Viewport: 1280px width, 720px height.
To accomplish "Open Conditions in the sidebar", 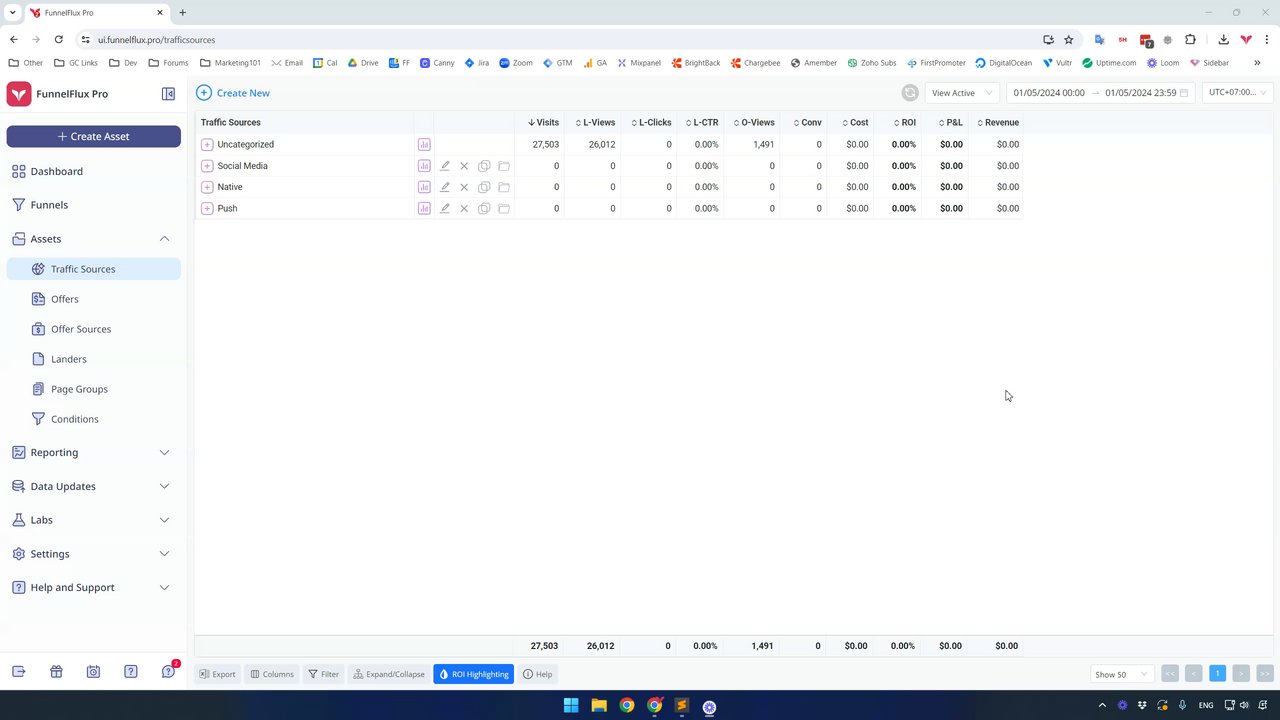I will 94,419.
